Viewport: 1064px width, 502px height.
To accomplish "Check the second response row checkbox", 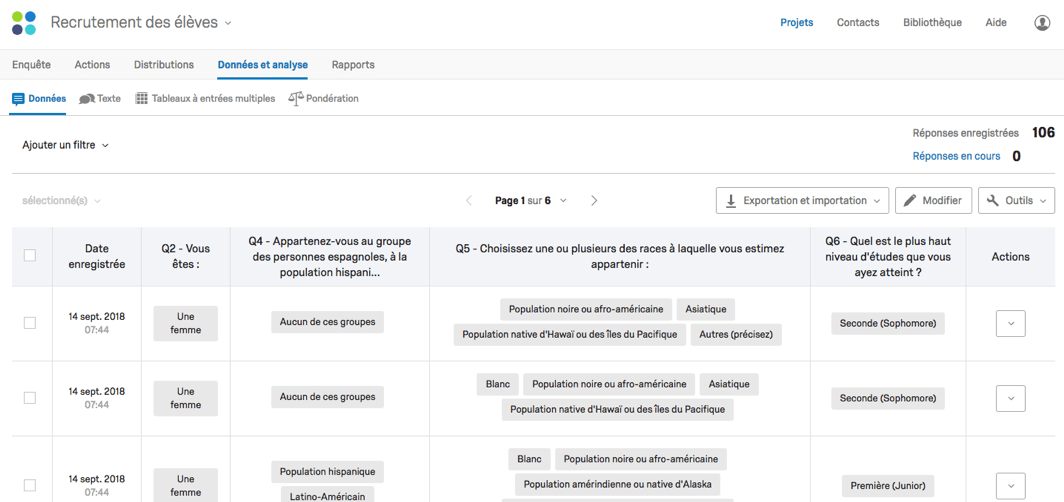I will pyautogui.click(x=30, y=398).
